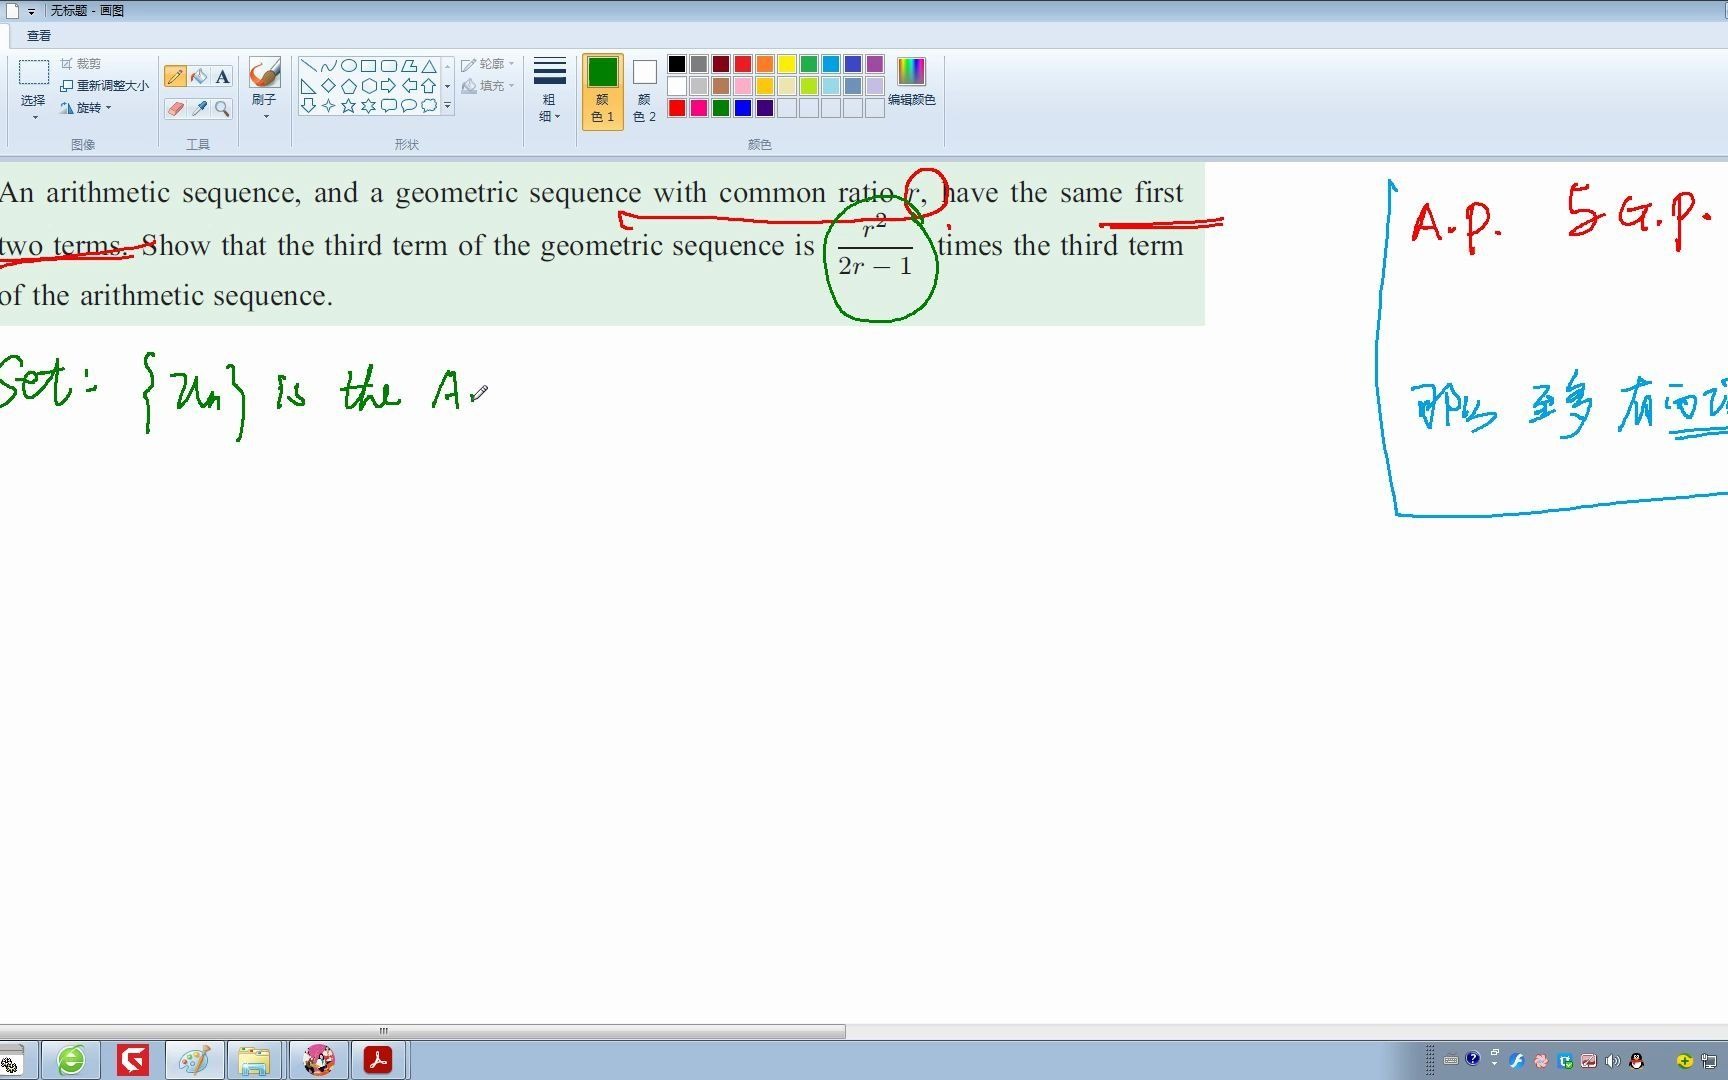
Task: Pick the Color picker eyedropper tool
Action: pos(200,108)
